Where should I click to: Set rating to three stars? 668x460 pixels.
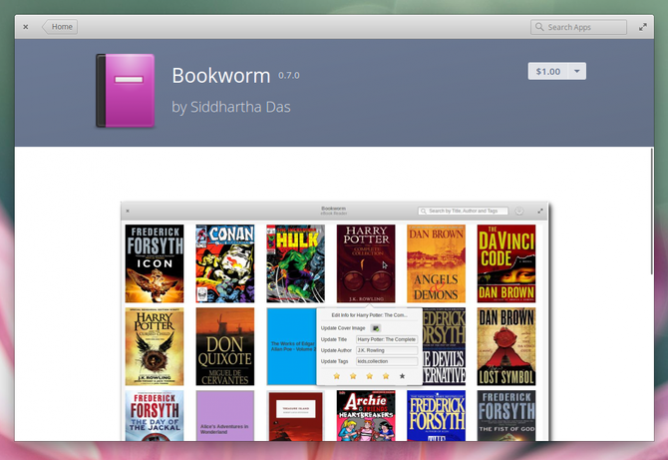[x=369, y=376]
